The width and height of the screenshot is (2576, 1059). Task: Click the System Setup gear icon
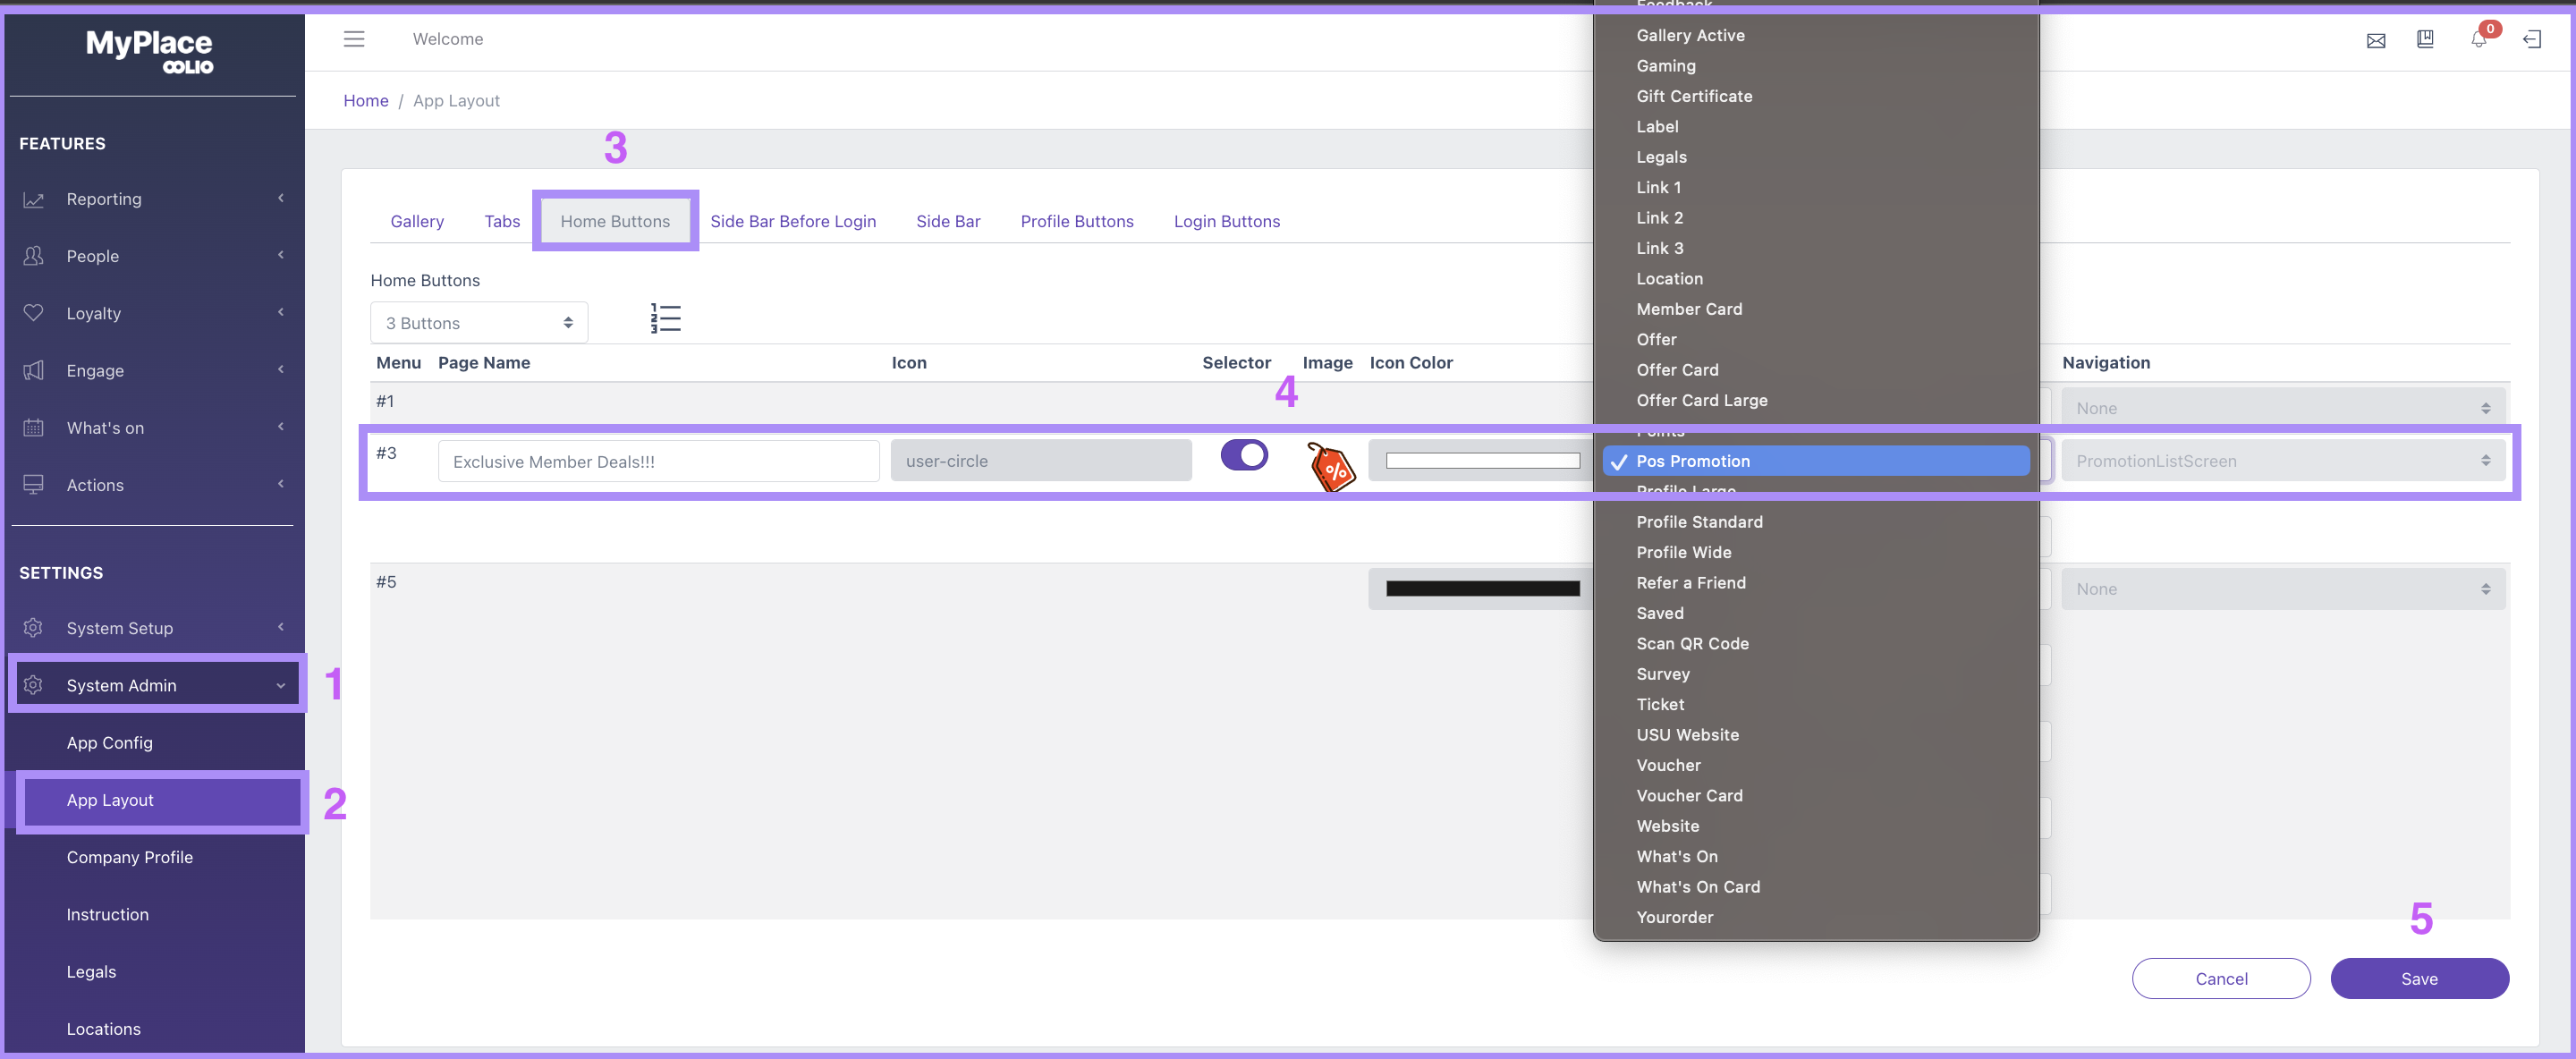tap(33, 628)
